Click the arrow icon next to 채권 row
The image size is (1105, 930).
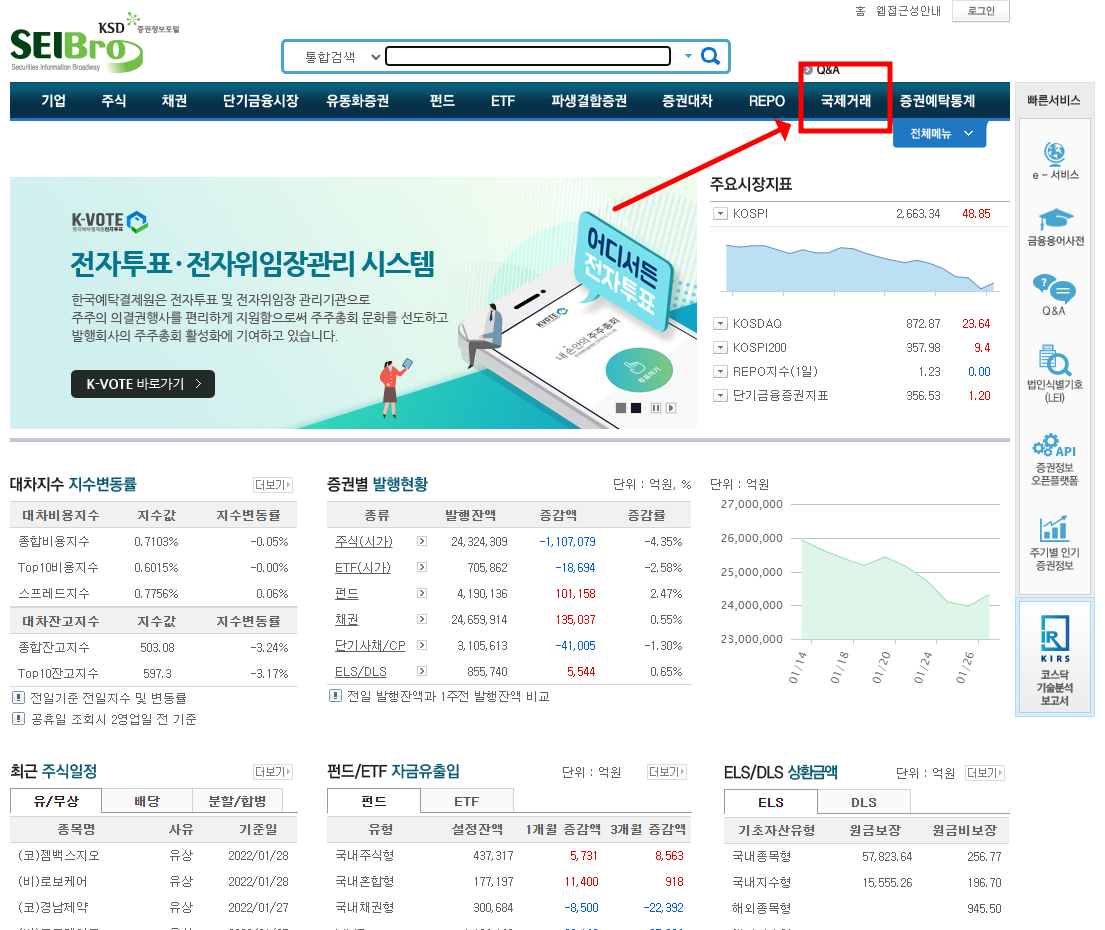coord(421,619)
